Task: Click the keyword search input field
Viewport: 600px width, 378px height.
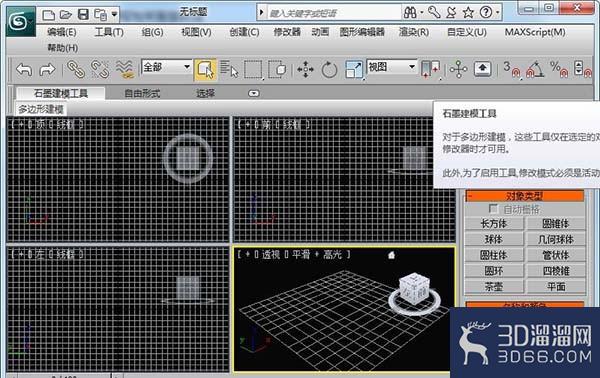Action: pyautogui.click(x=334, y=13)
